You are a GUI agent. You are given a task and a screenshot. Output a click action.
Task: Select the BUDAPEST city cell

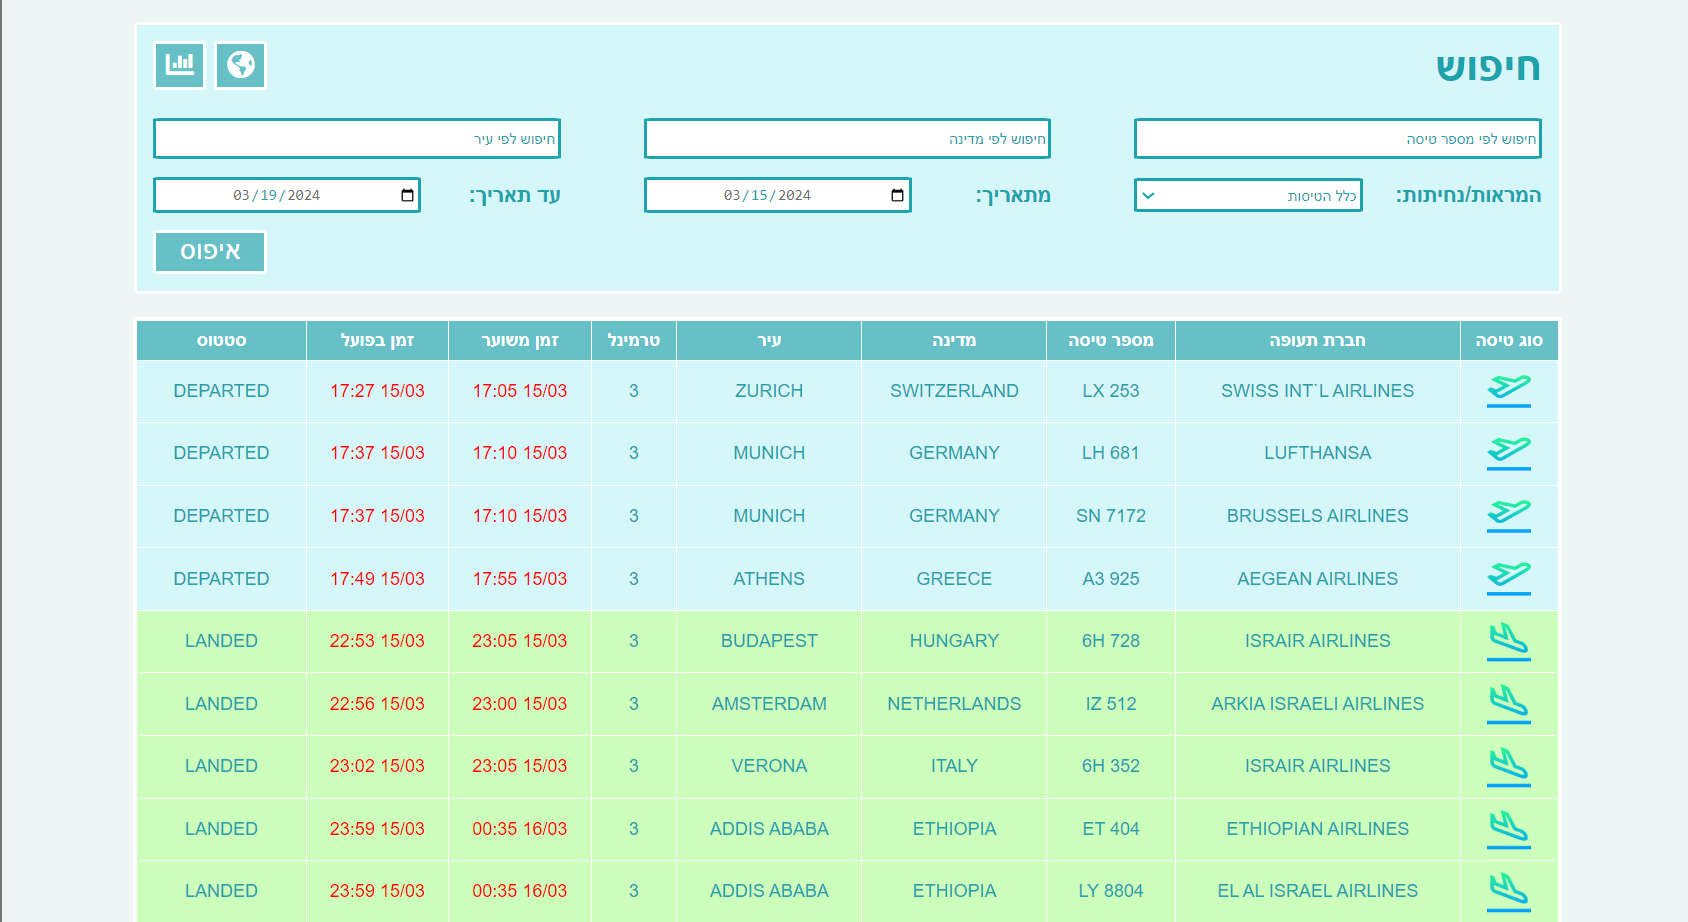click(x=769, y=641)
